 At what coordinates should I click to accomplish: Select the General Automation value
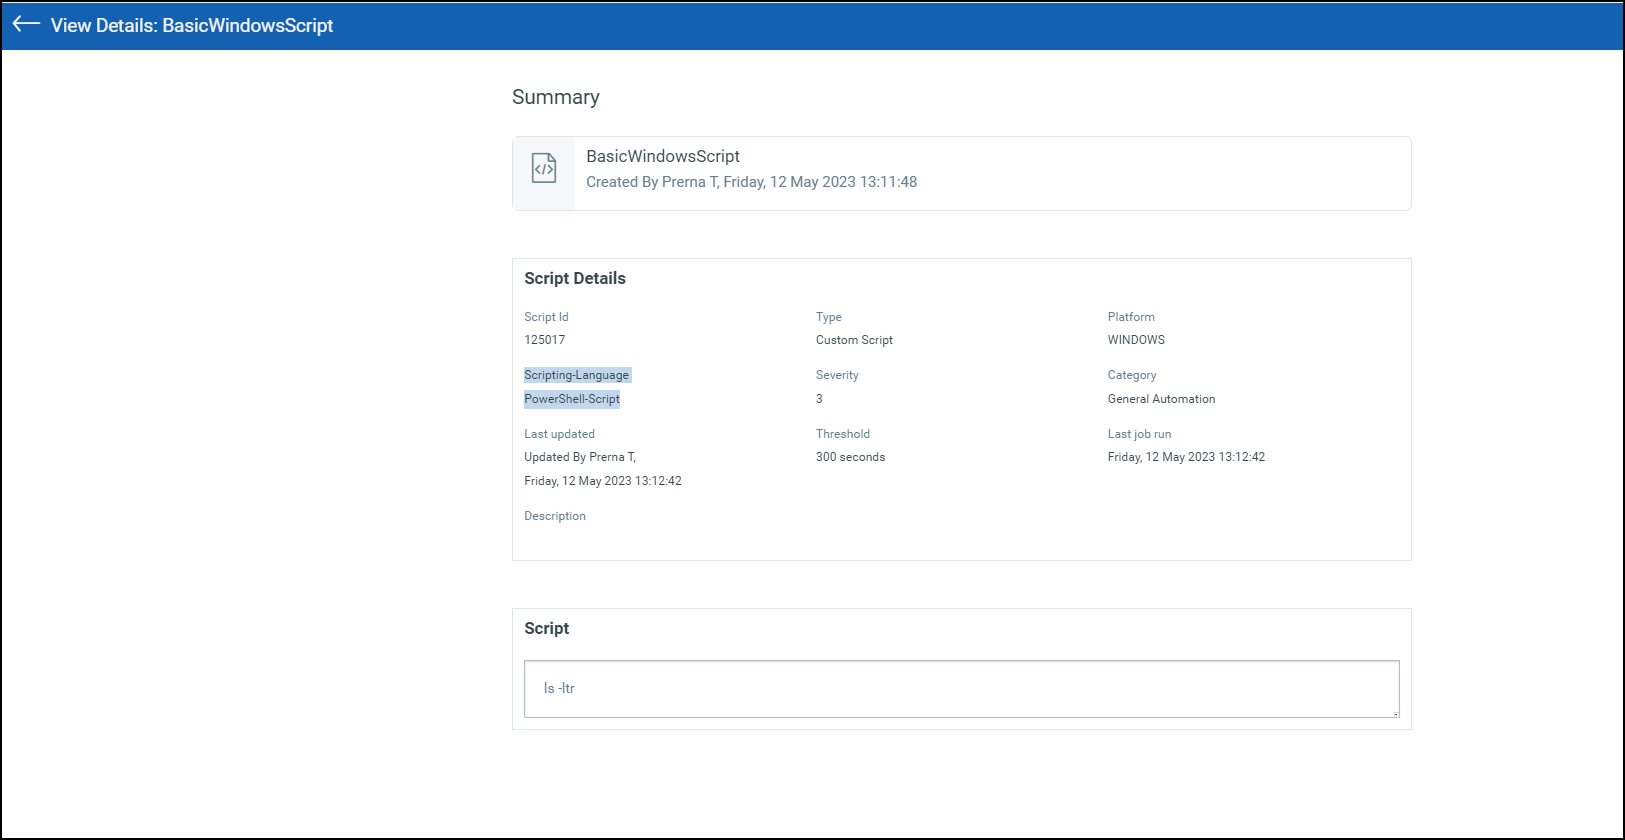pyautogui.click(x=1161, y=399)
